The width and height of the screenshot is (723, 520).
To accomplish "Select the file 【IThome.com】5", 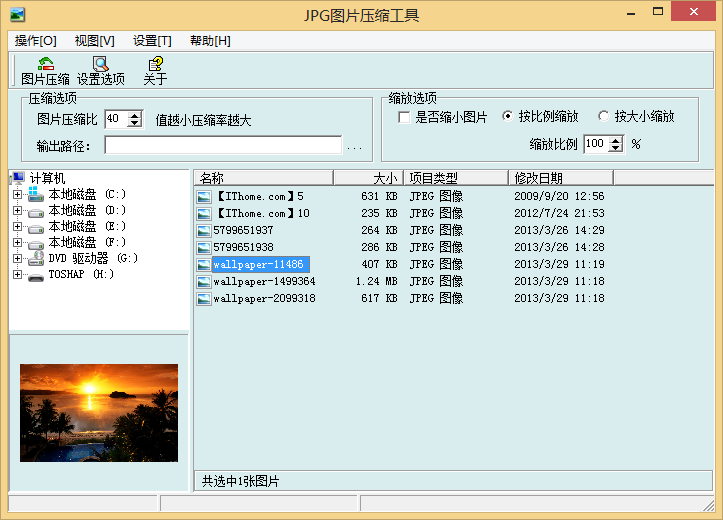I will click(261, 196).
